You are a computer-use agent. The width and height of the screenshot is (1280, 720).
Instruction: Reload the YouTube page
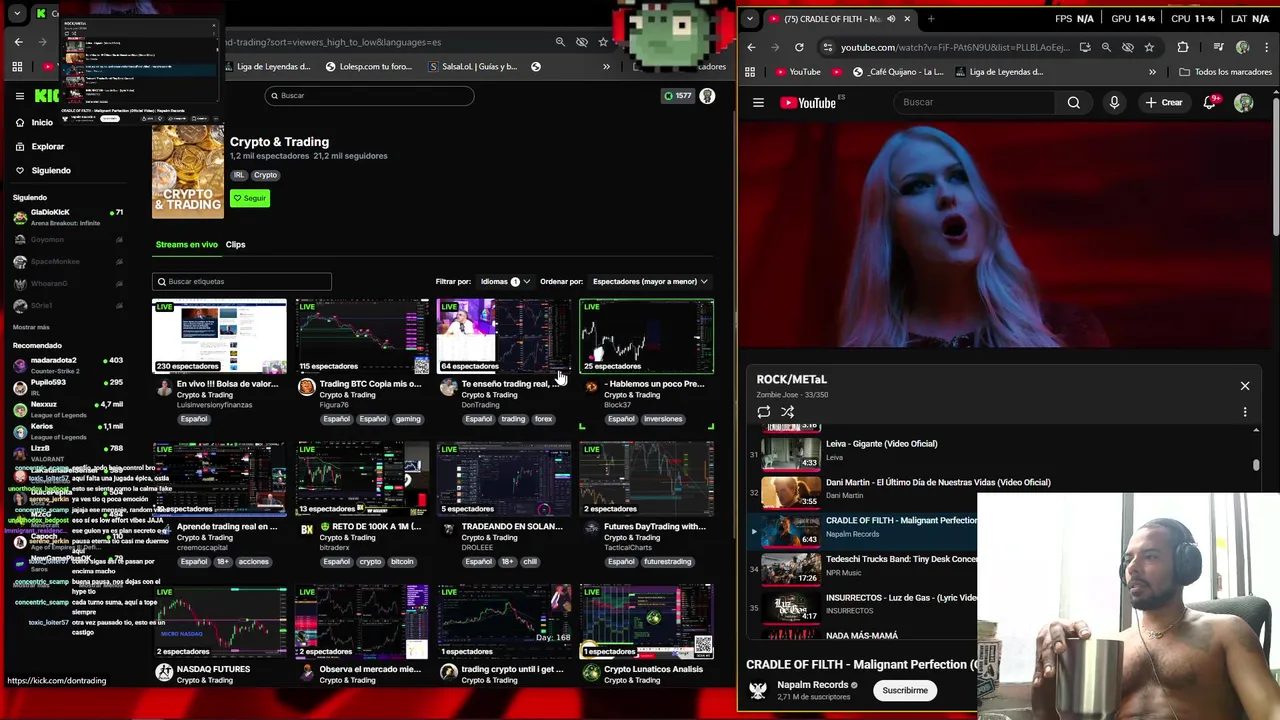(799, 47)
